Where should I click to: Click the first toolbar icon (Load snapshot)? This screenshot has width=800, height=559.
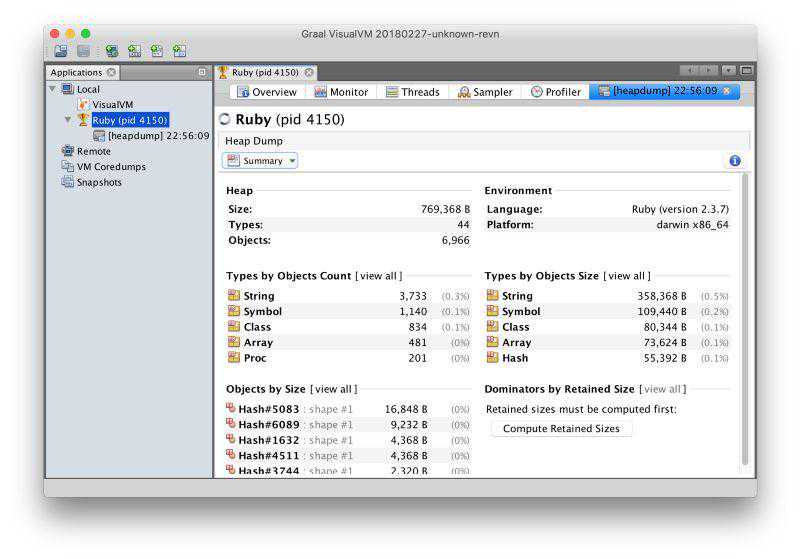pyautogui.click(x=61, y=51)
